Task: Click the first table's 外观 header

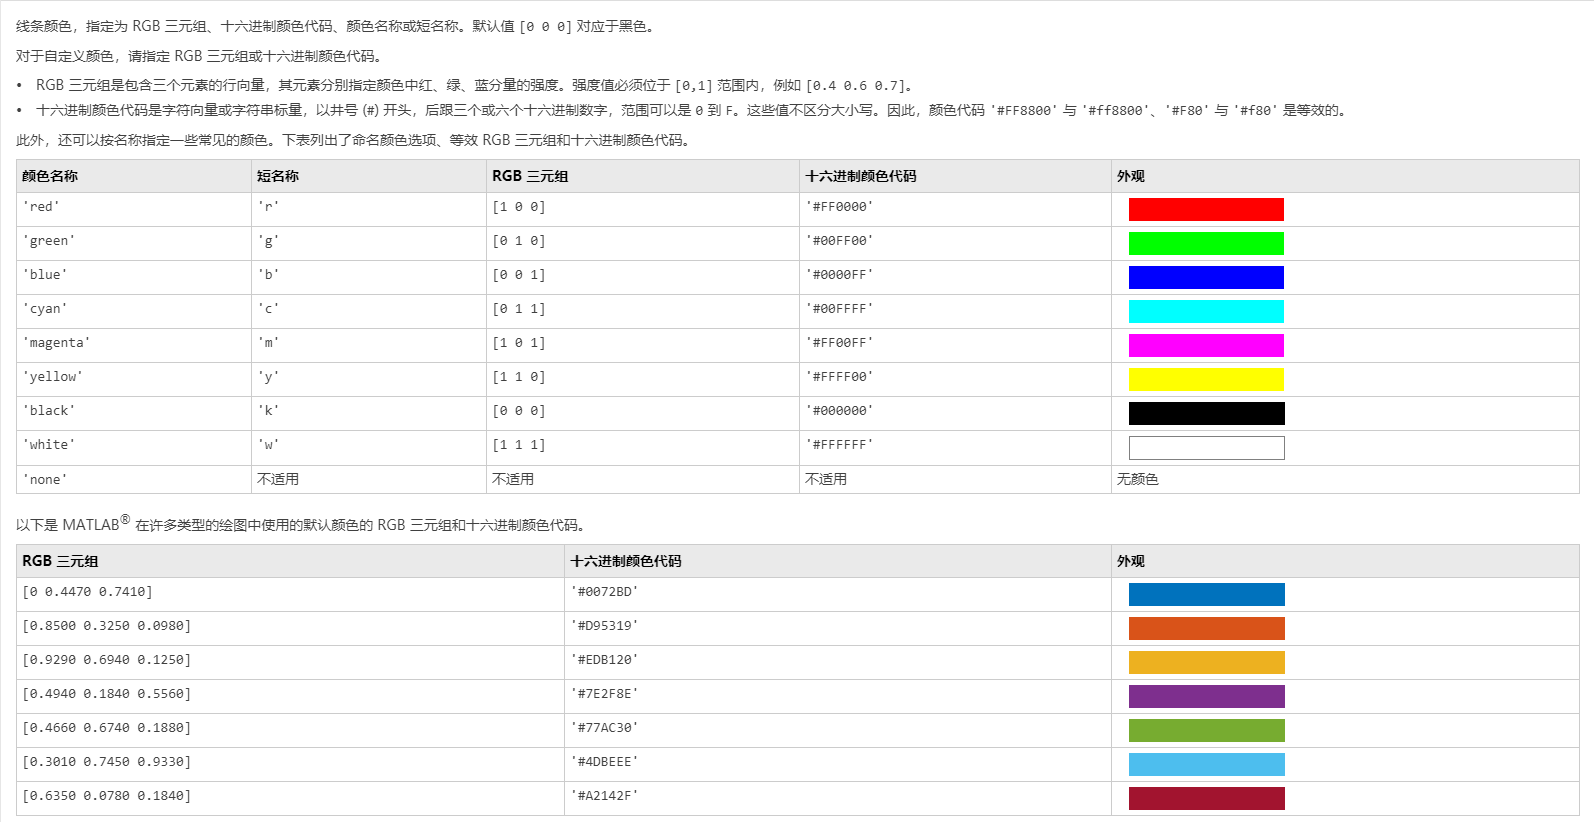Action: point(1345,176)
